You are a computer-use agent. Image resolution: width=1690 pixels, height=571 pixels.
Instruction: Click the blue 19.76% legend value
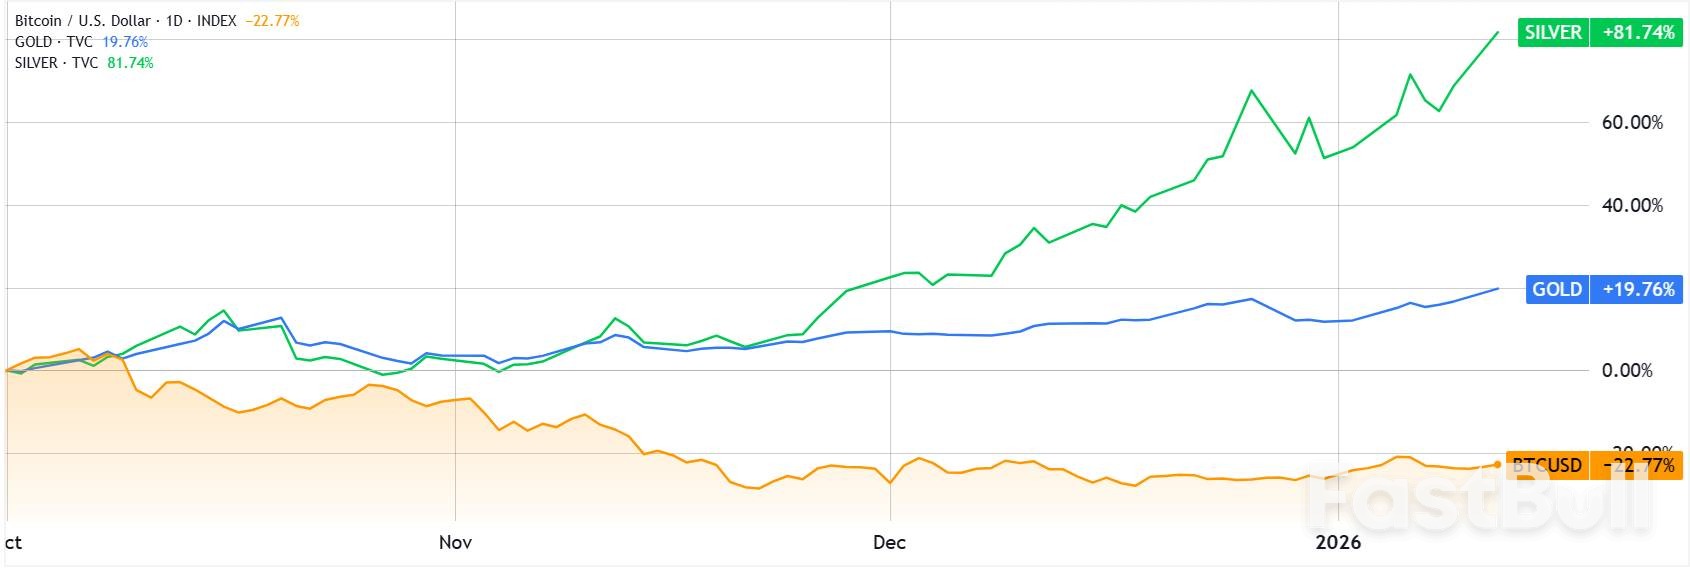[x=125, y=42]
